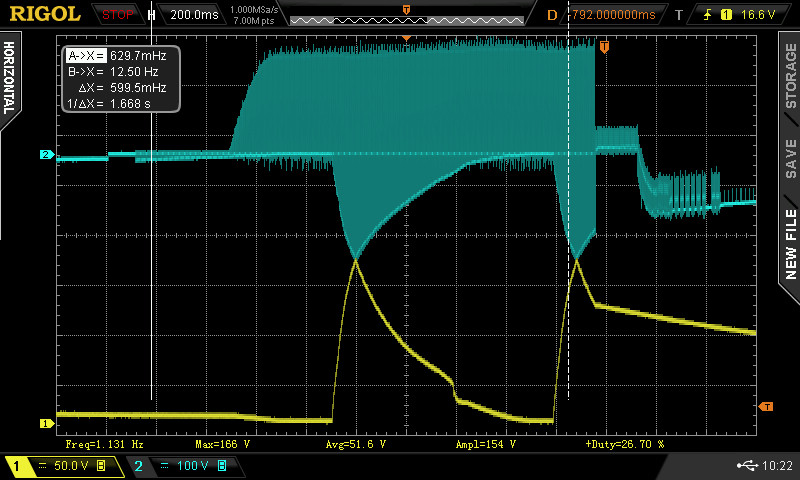Select the channel 2 cyan number tab
Screen dimensions: 800x480
point(138,466)
